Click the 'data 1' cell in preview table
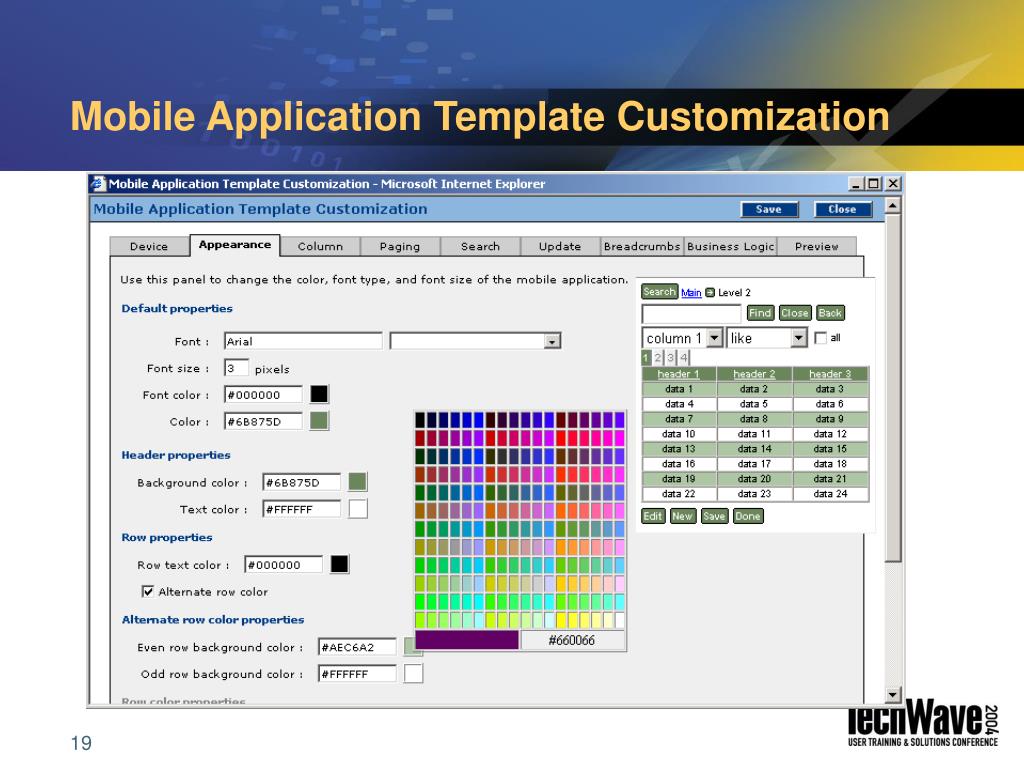Screen dimensions: 1024x768 (x=679, y=389)
